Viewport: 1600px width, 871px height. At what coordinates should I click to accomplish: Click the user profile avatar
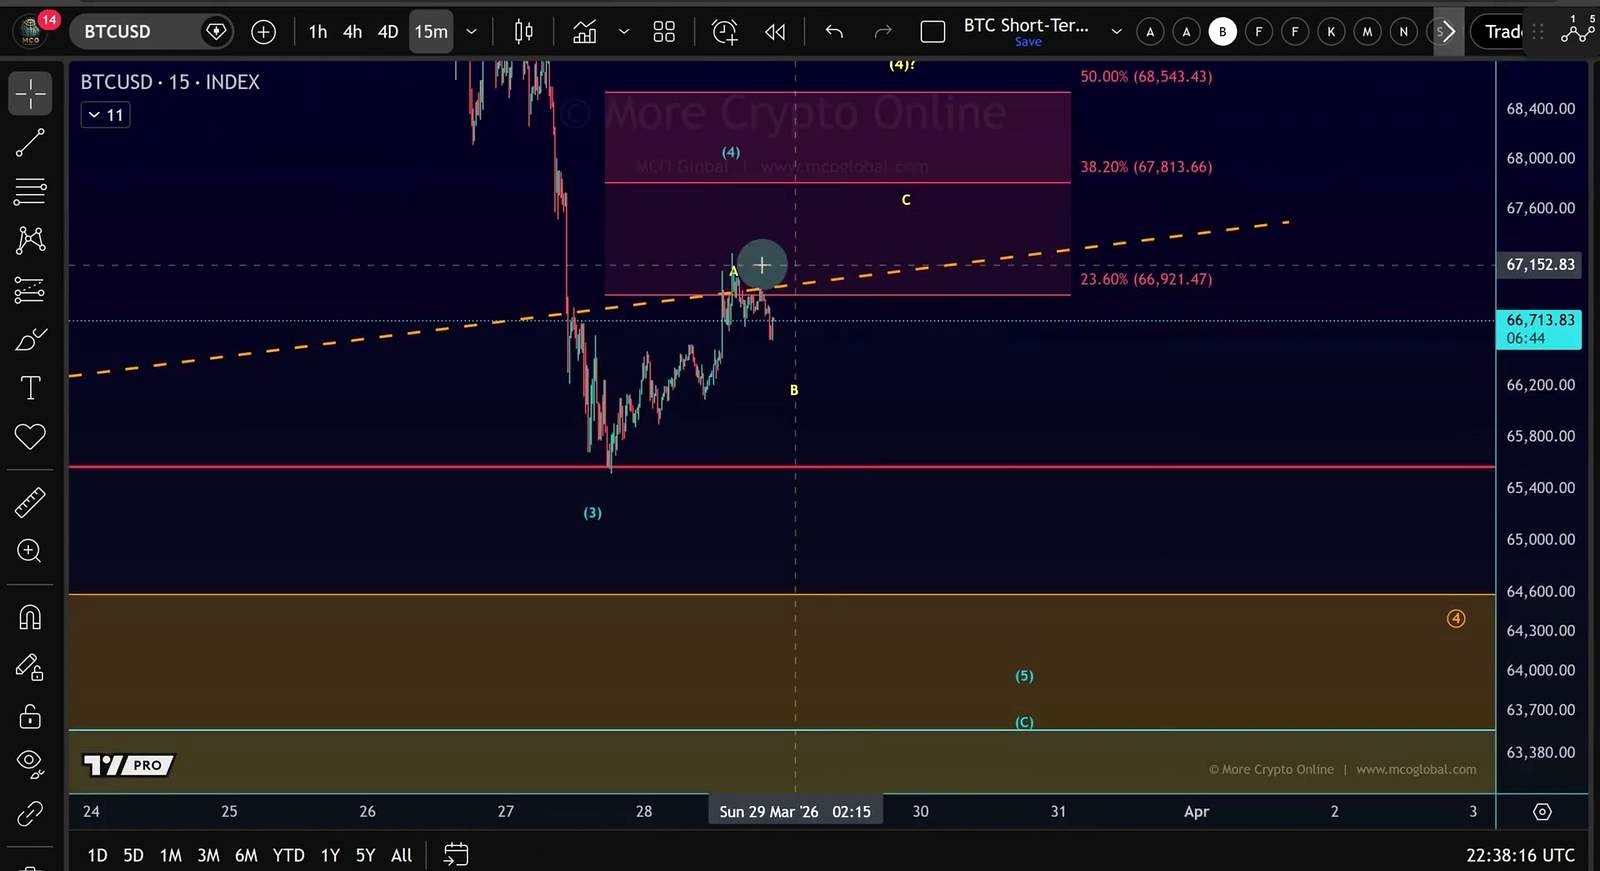coord(31,31)
